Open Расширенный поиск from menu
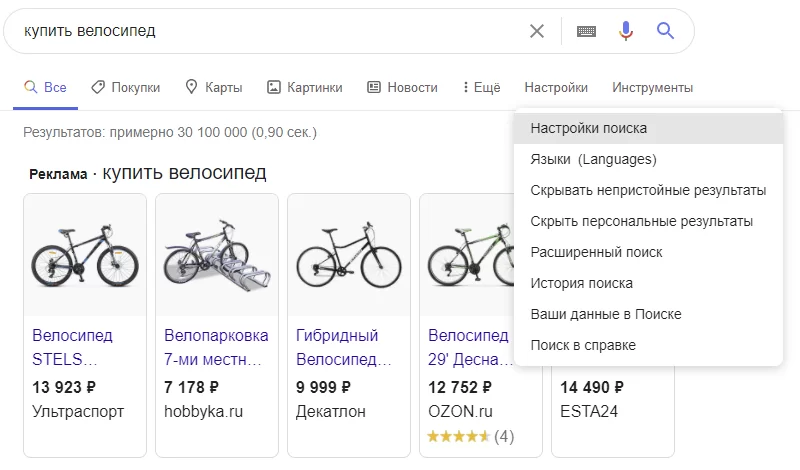 coord(596,252)
